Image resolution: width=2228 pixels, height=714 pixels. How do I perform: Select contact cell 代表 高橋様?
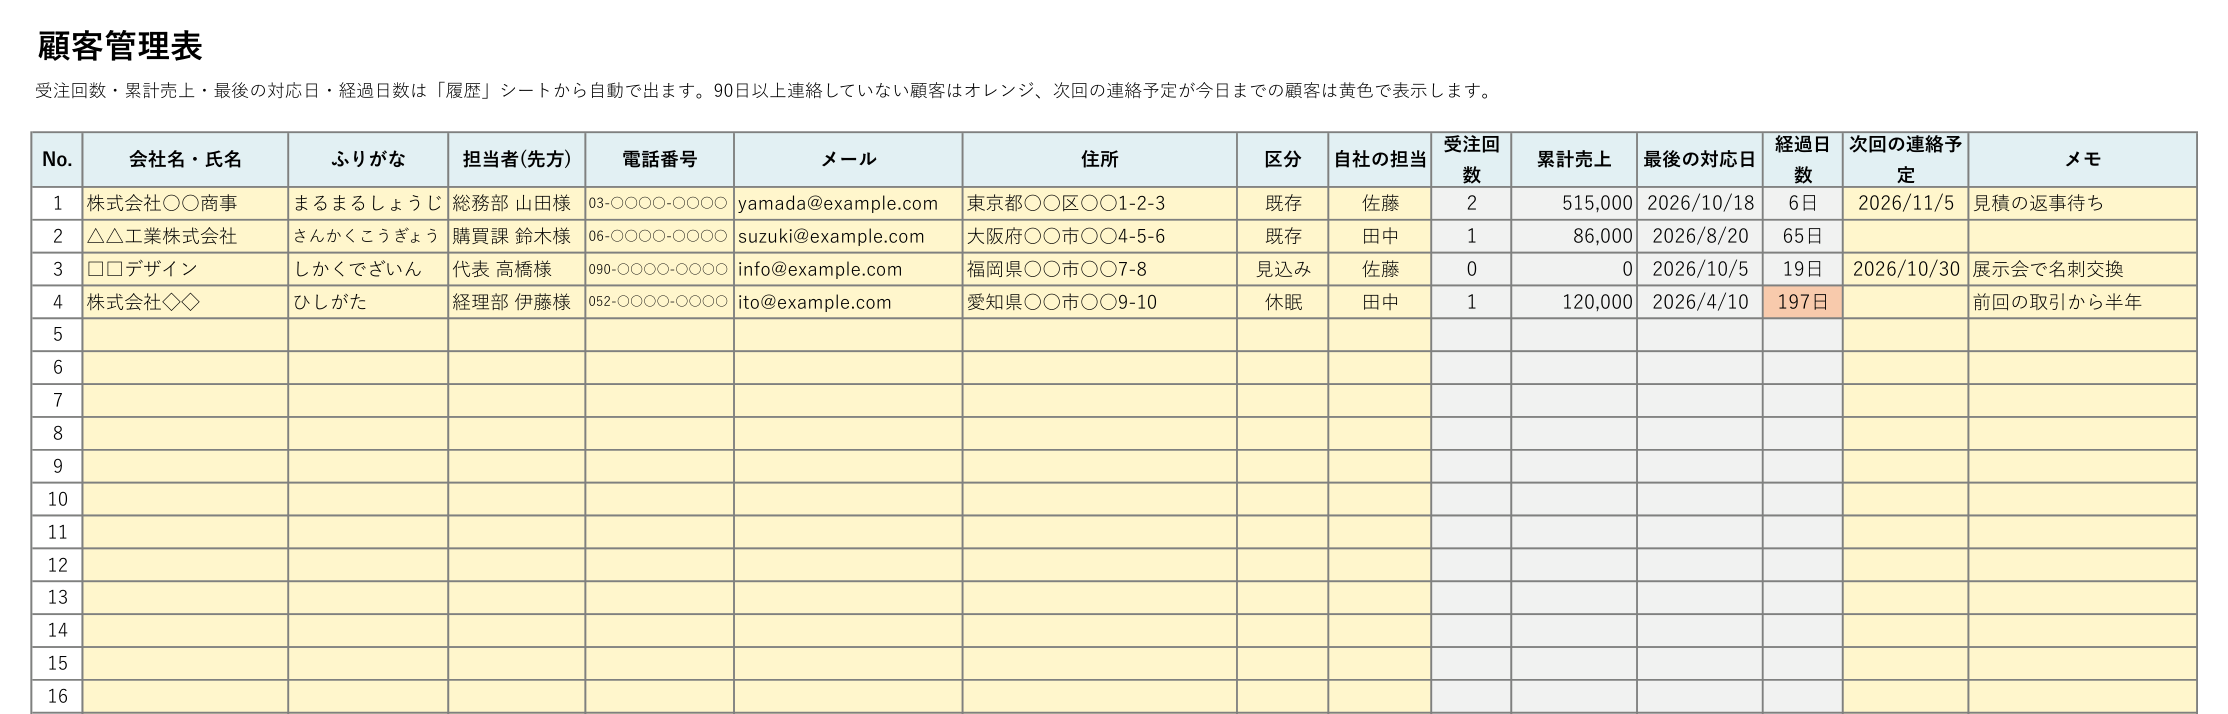517,269
